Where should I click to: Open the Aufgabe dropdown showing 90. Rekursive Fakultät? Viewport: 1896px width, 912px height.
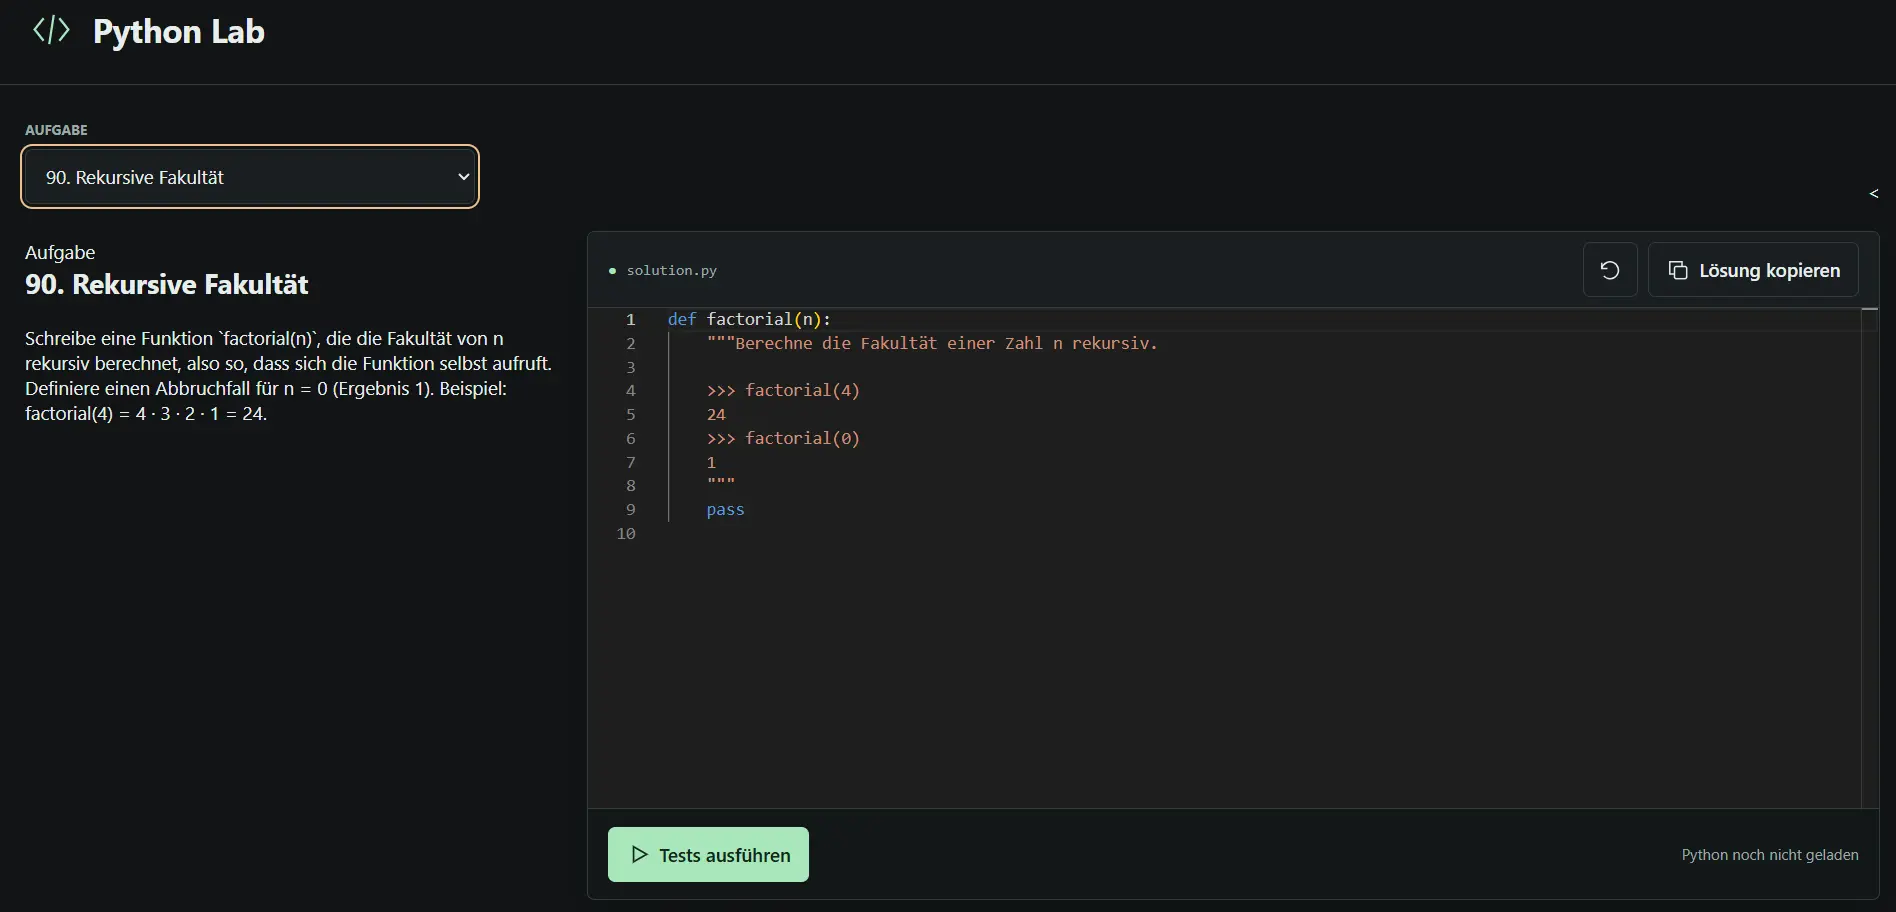(250, 177)
